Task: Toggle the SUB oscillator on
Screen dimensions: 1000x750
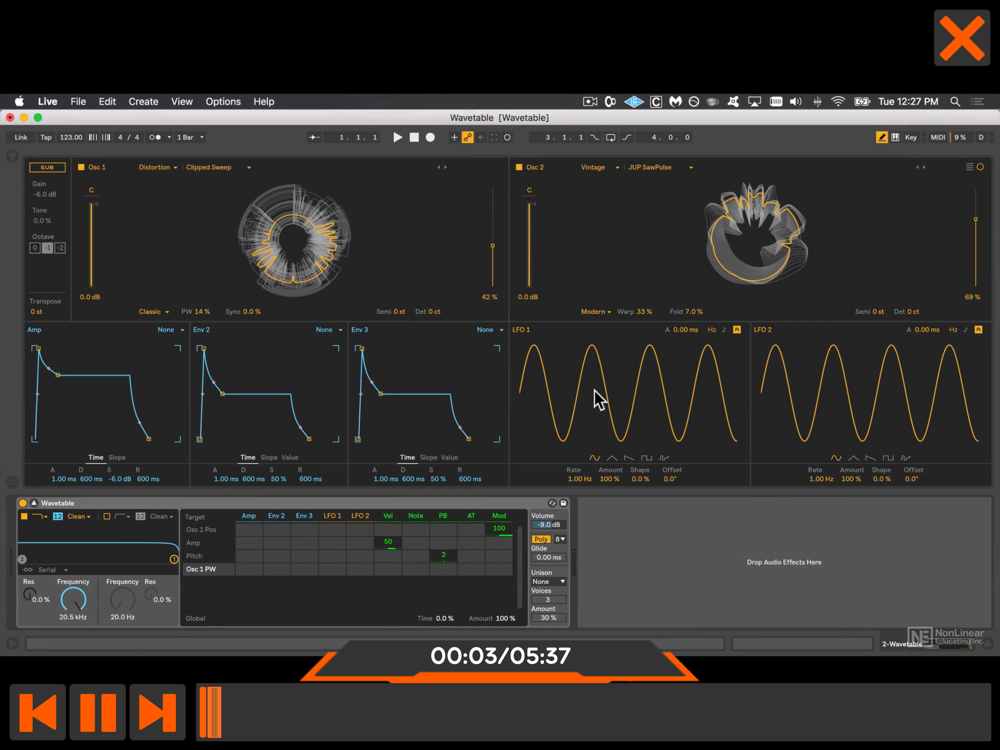Action: pos(47,167)
